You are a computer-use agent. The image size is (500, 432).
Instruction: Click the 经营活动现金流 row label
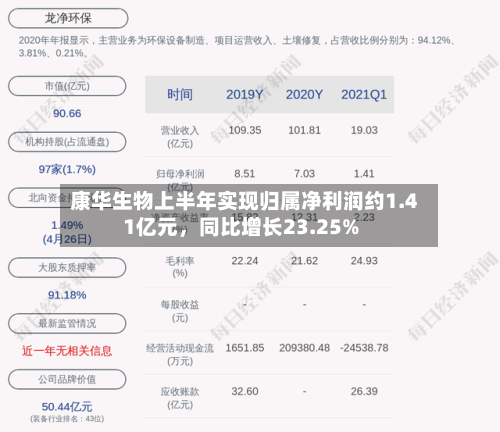click(x=180, y=355)
